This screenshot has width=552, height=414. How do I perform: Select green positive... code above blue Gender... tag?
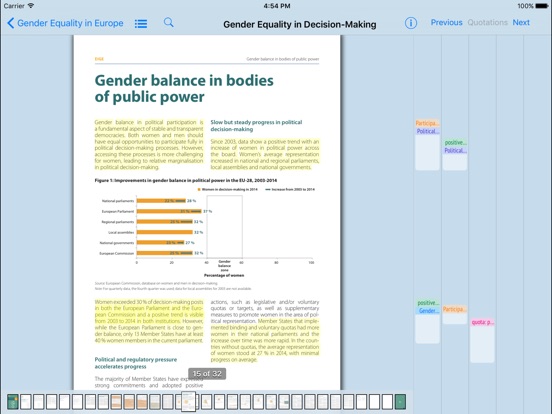pyautogui.click(x=427, y=303)
